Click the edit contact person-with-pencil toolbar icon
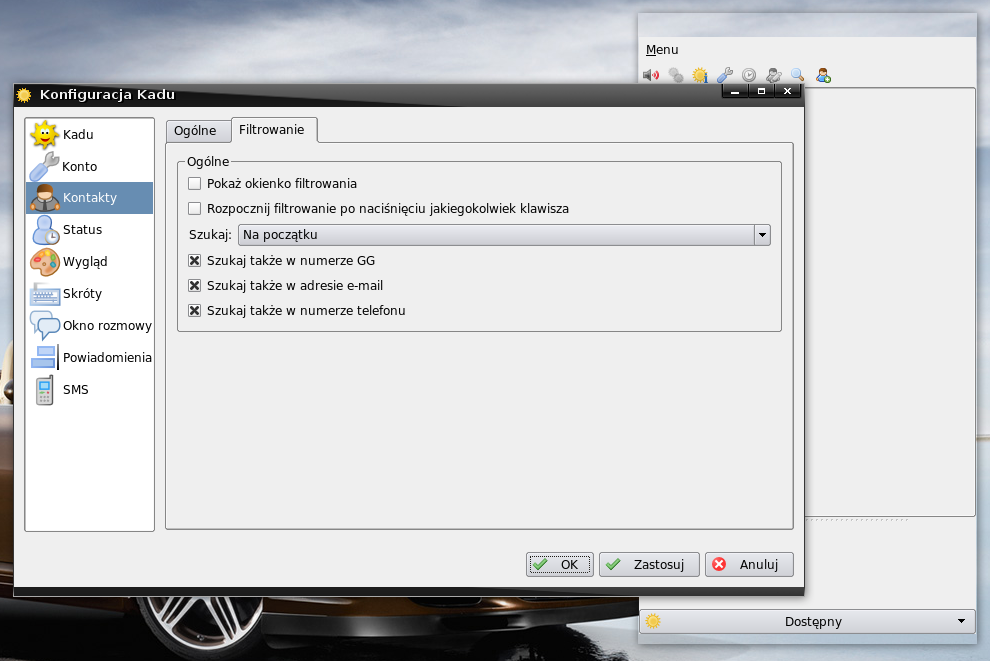The height and width of the screenshot is (661, 990). [x=773, y=76]
